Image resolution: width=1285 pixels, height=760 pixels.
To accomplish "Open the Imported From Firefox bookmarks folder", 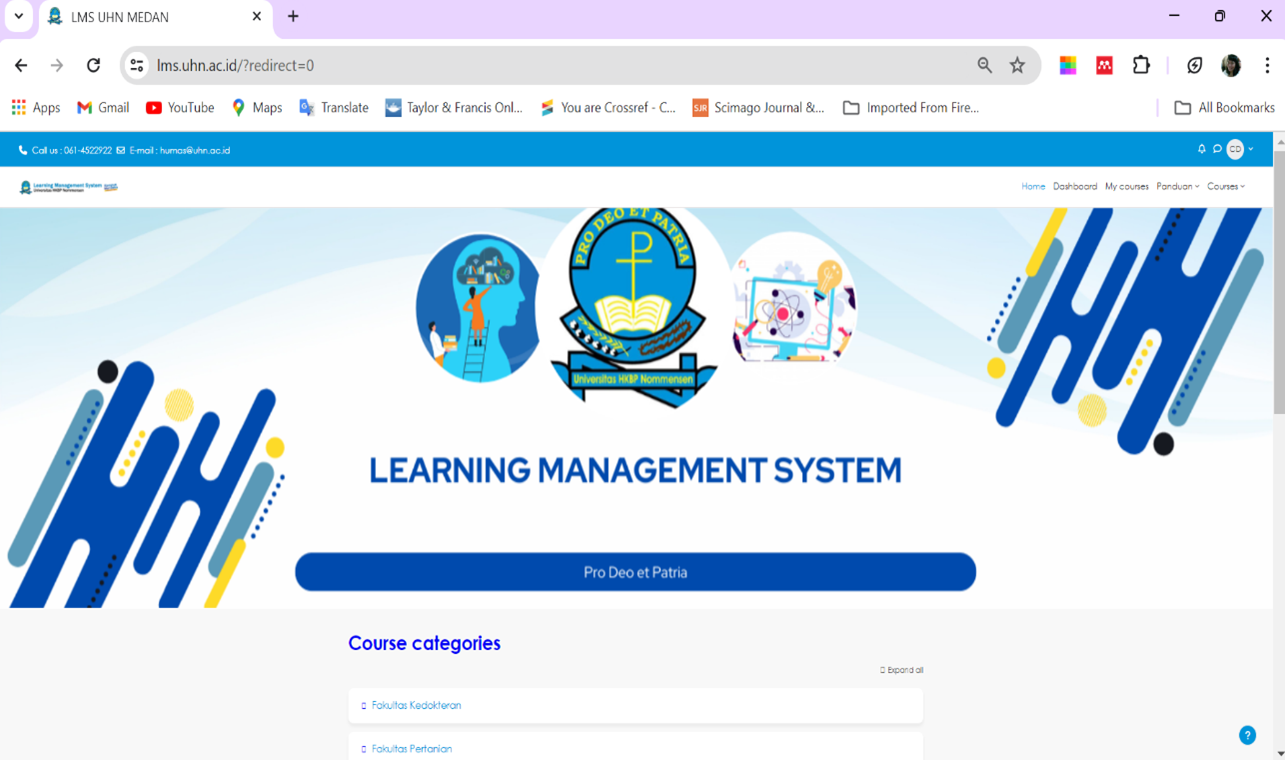I will coord(911,107).
